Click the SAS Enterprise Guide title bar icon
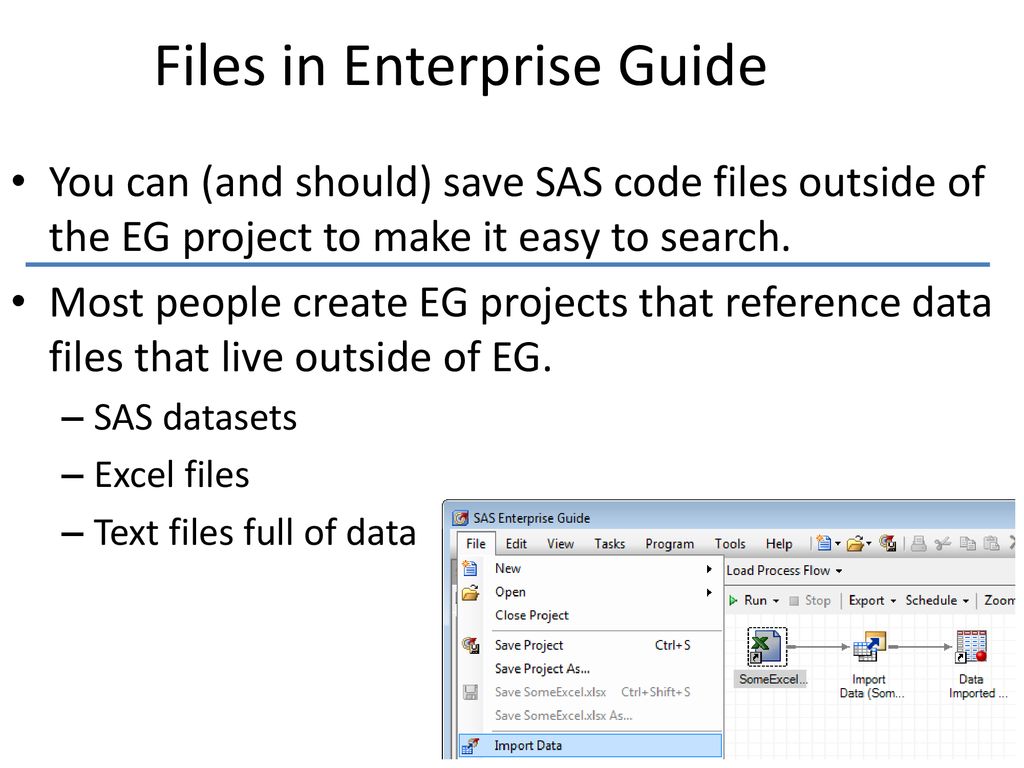The height and width of the screenshot is (768, 1024). point(460,518)
